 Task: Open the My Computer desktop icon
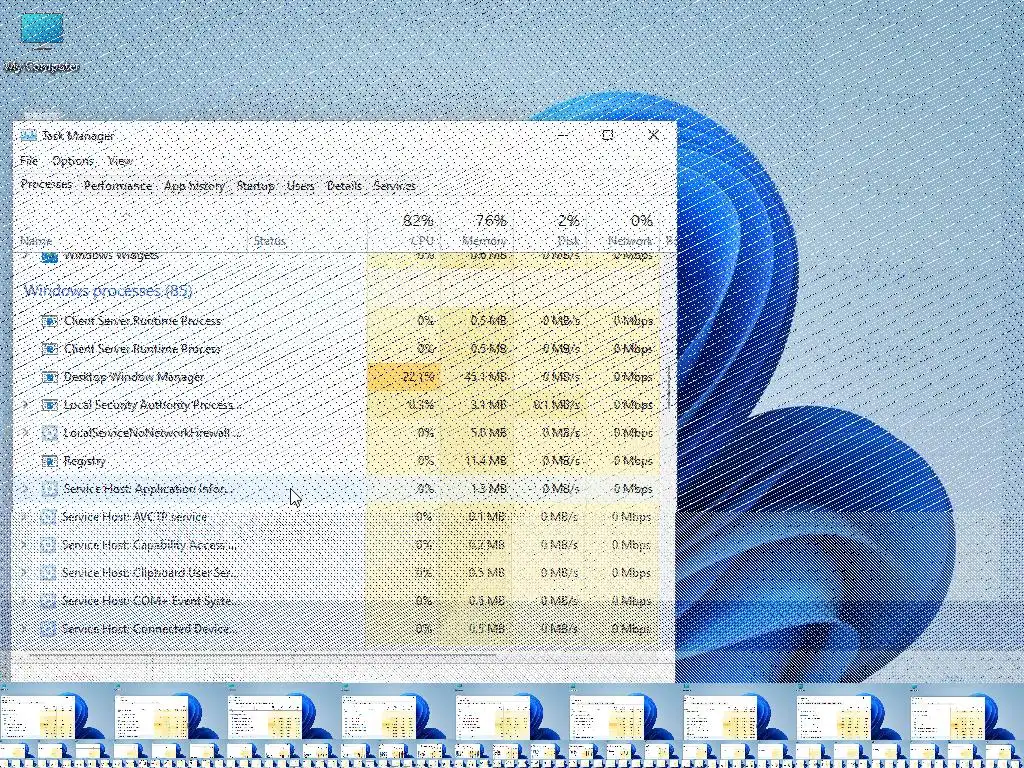click(x=42, y=40)
